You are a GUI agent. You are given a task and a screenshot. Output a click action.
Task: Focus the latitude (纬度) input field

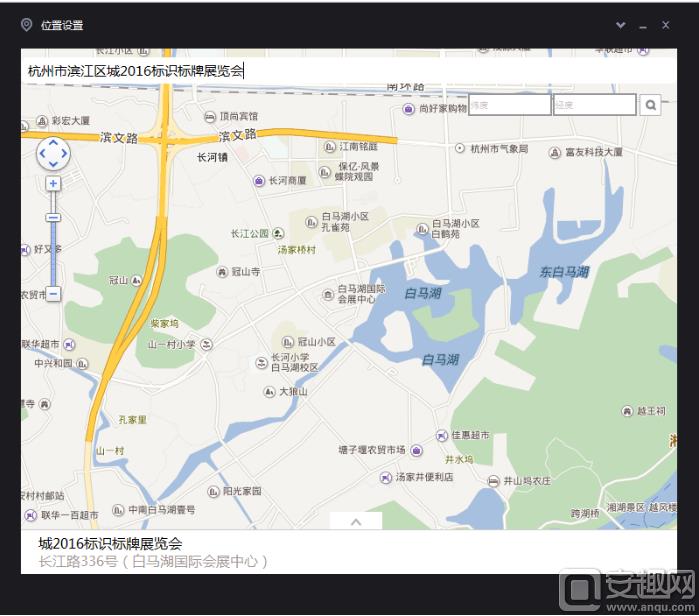pyautogui.click(x=509, y=104)
